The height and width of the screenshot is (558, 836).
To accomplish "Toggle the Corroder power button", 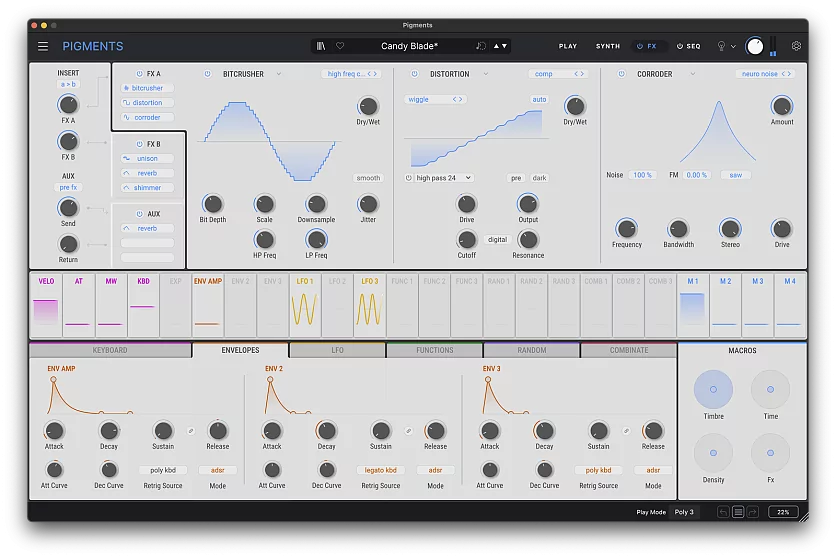I will pos(622,74).
